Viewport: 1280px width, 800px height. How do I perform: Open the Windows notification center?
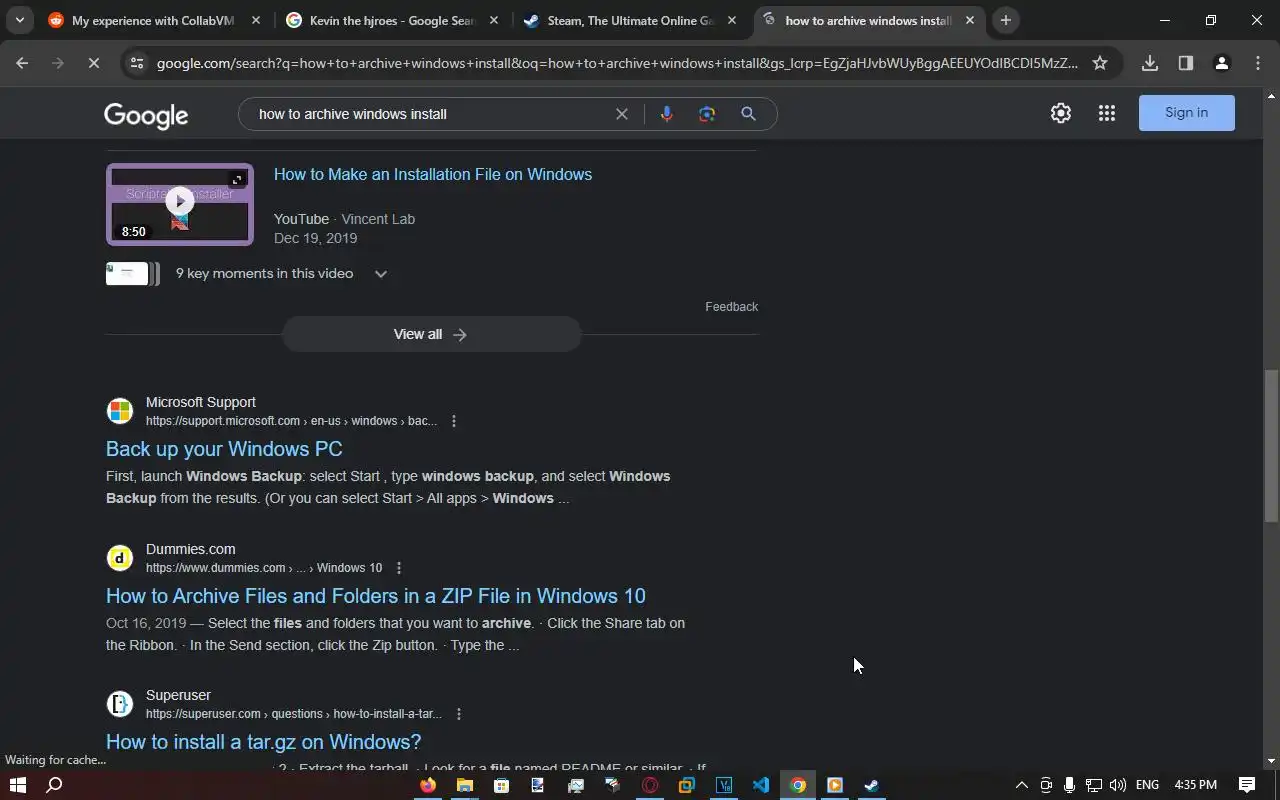(1247, 785)
